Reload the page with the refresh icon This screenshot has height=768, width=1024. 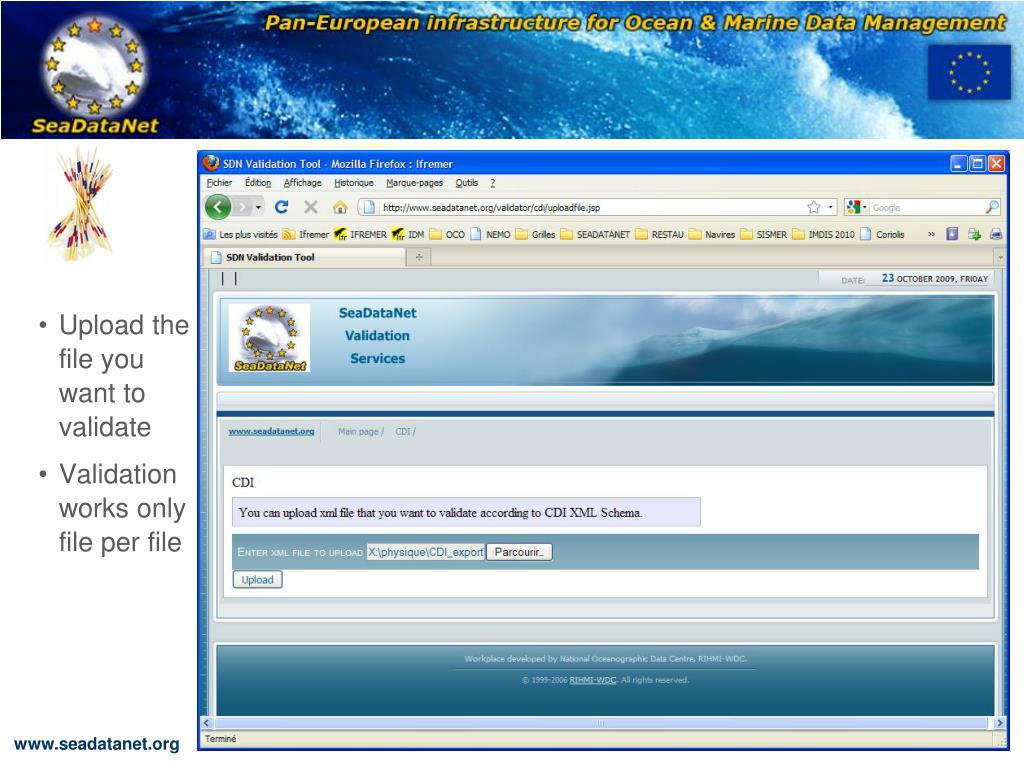281,207
